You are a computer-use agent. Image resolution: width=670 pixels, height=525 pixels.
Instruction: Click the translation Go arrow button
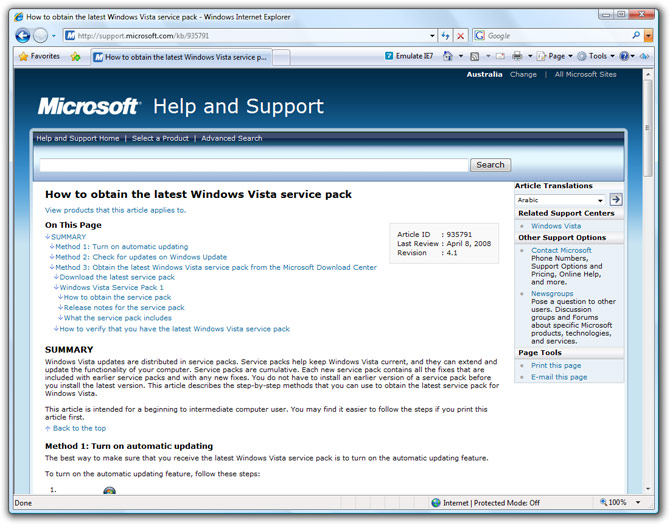tap(616, 199)
